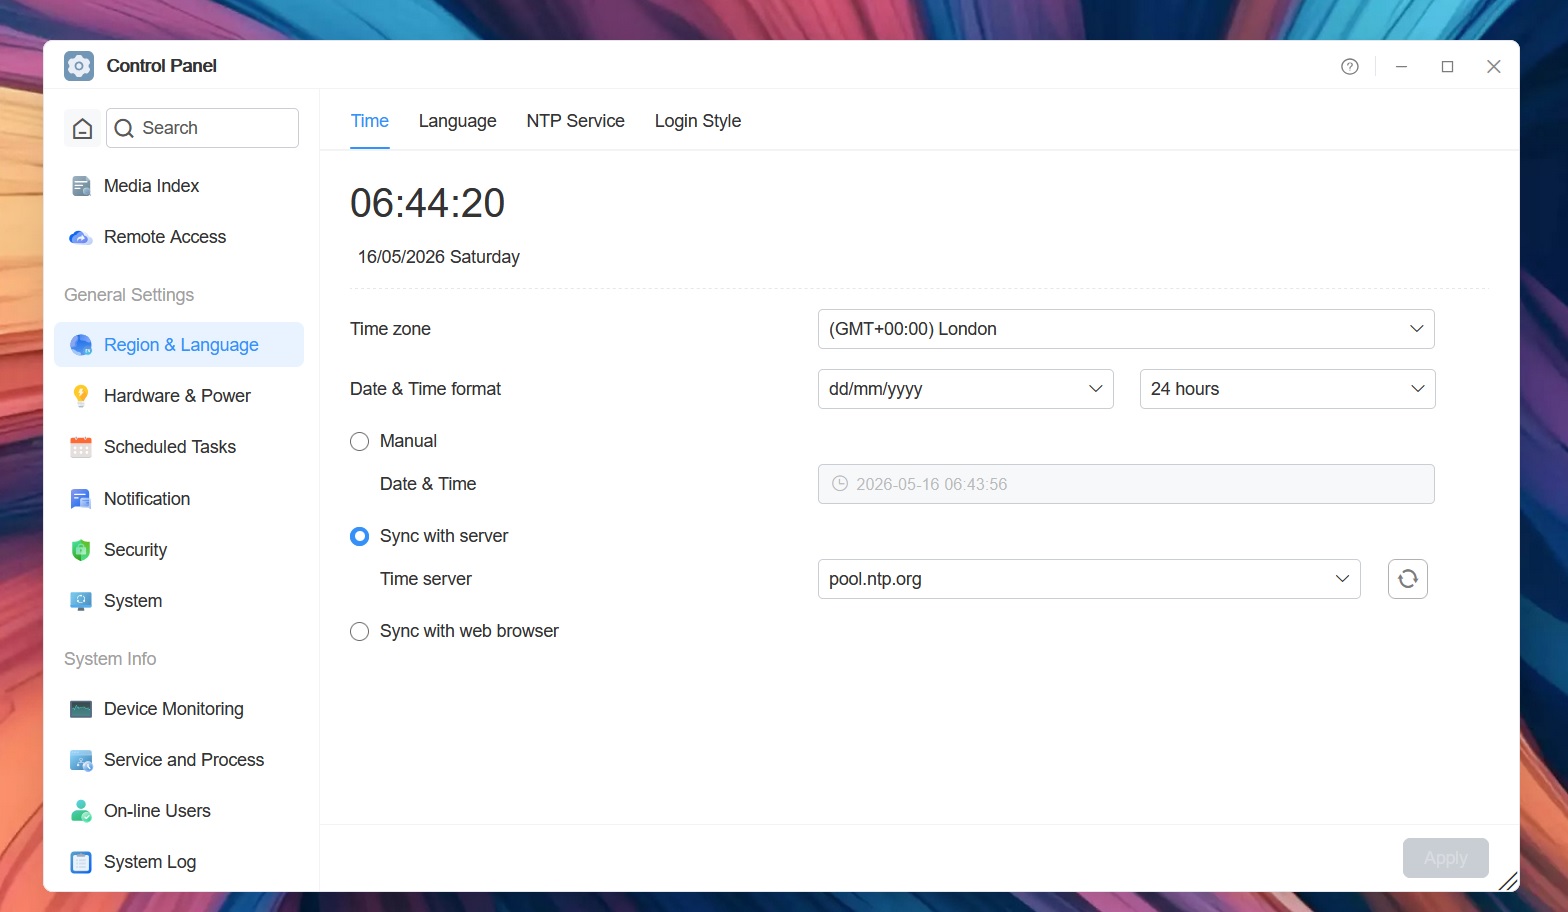Open Remote Access settings
Image resolution: width=1568 pixels, height=912 pixels.
178,237
